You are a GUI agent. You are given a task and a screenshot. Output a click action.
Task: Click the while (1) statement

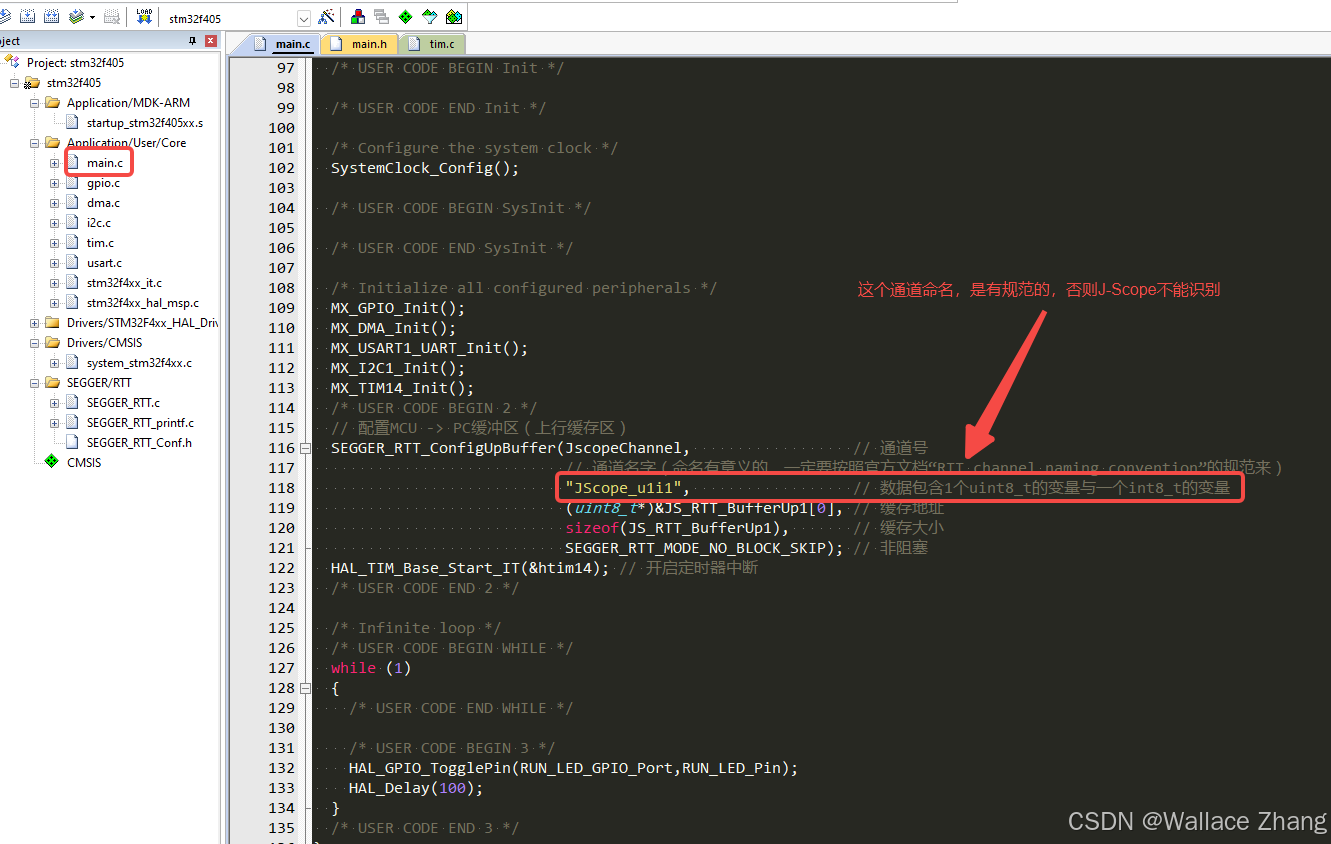point(371,668)
